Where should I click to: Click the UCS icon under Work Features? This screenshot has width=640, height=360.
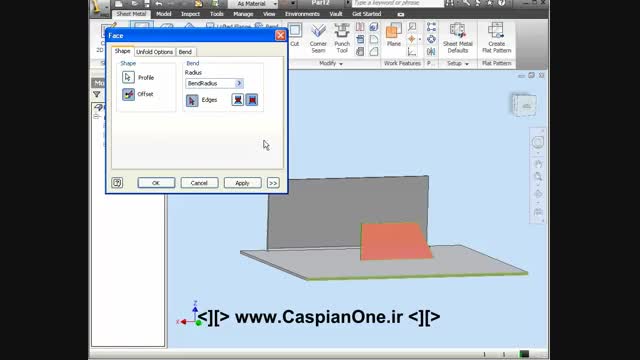pyautogui.click(x=412, y=51)
